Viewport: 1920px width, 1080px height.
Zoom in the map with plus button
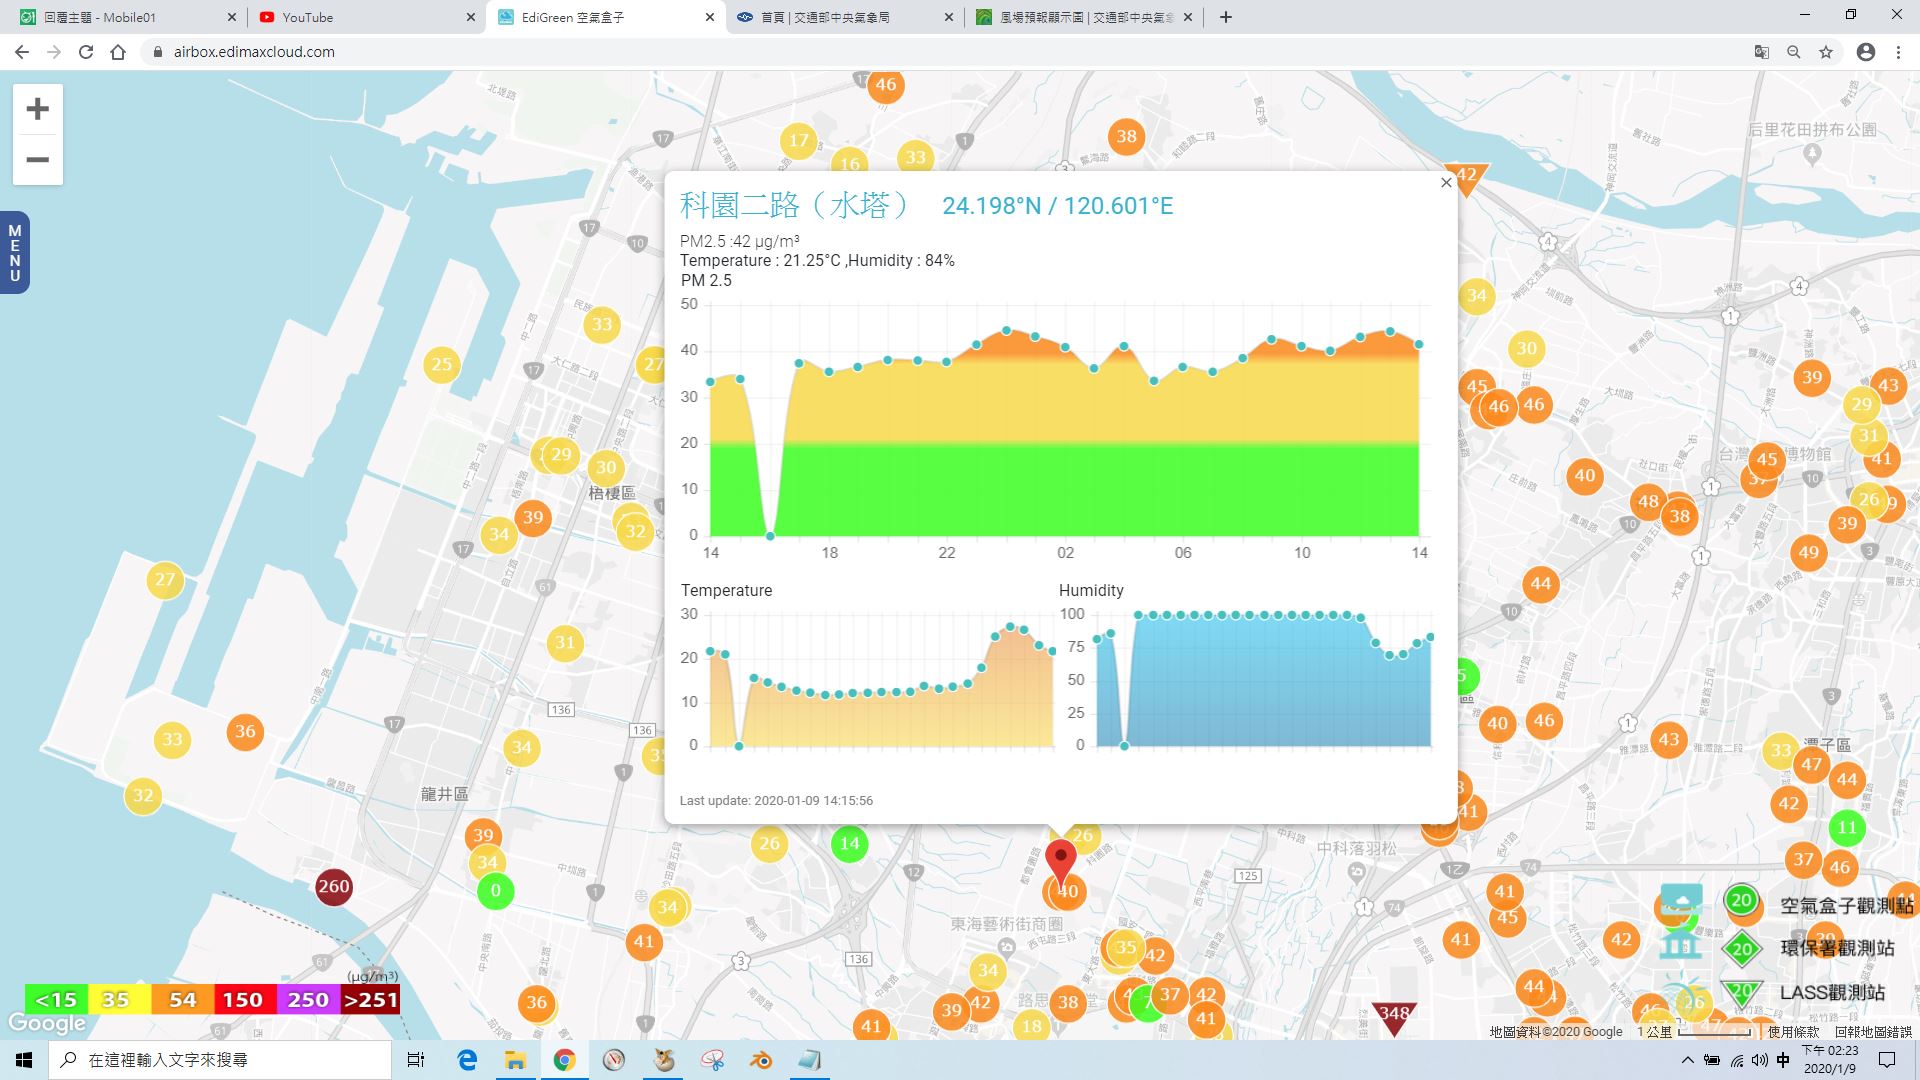(37, 109)
